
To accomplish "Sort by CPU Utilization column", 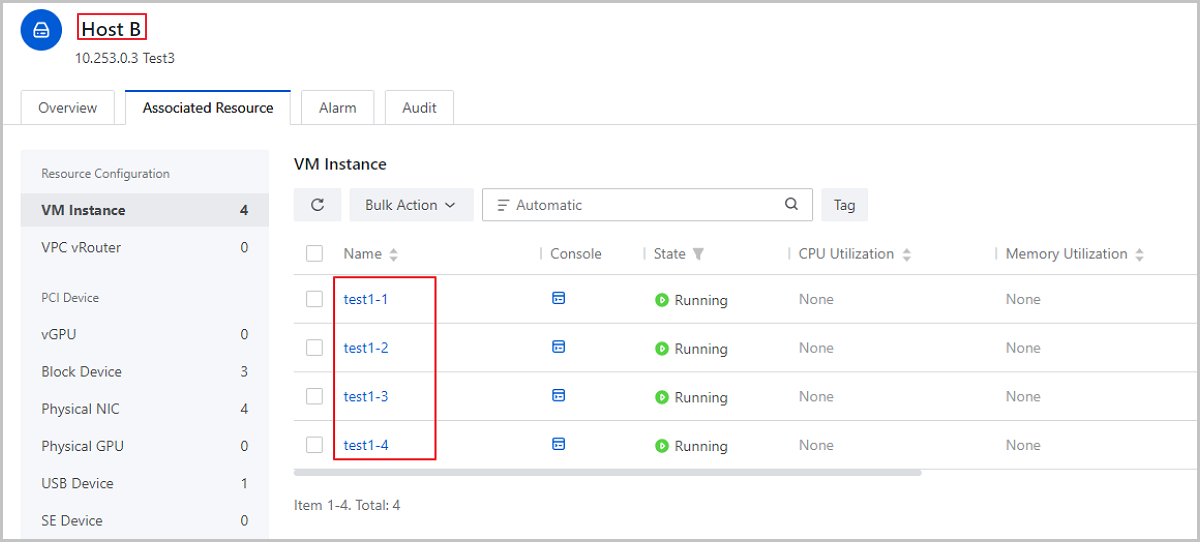I will click(907, 255).
